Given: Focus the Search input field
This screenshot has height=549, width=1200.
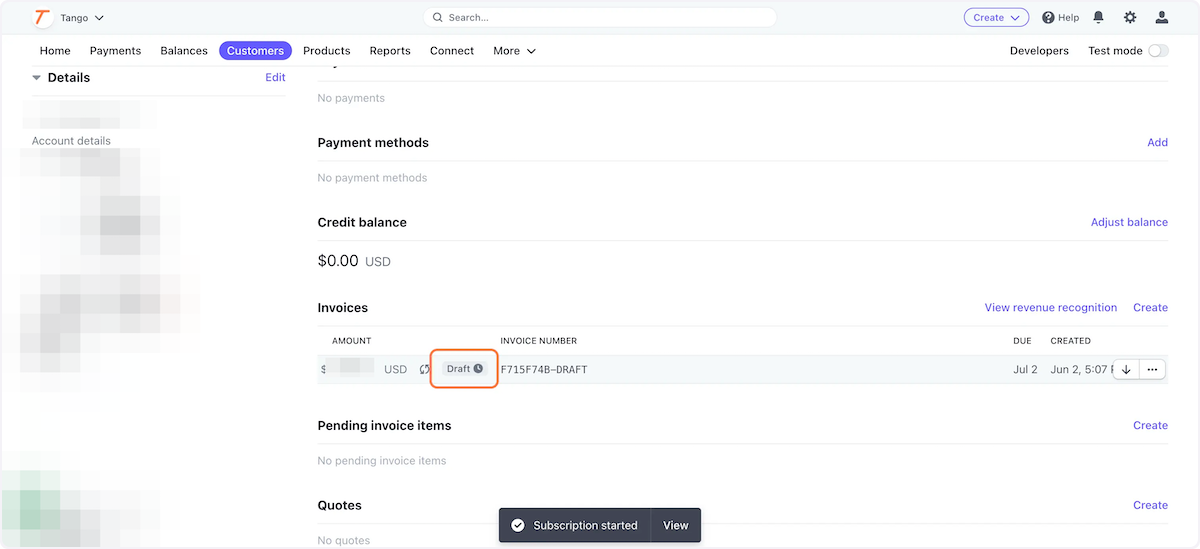Looking at the screenshot, I should tap(600, 17).
